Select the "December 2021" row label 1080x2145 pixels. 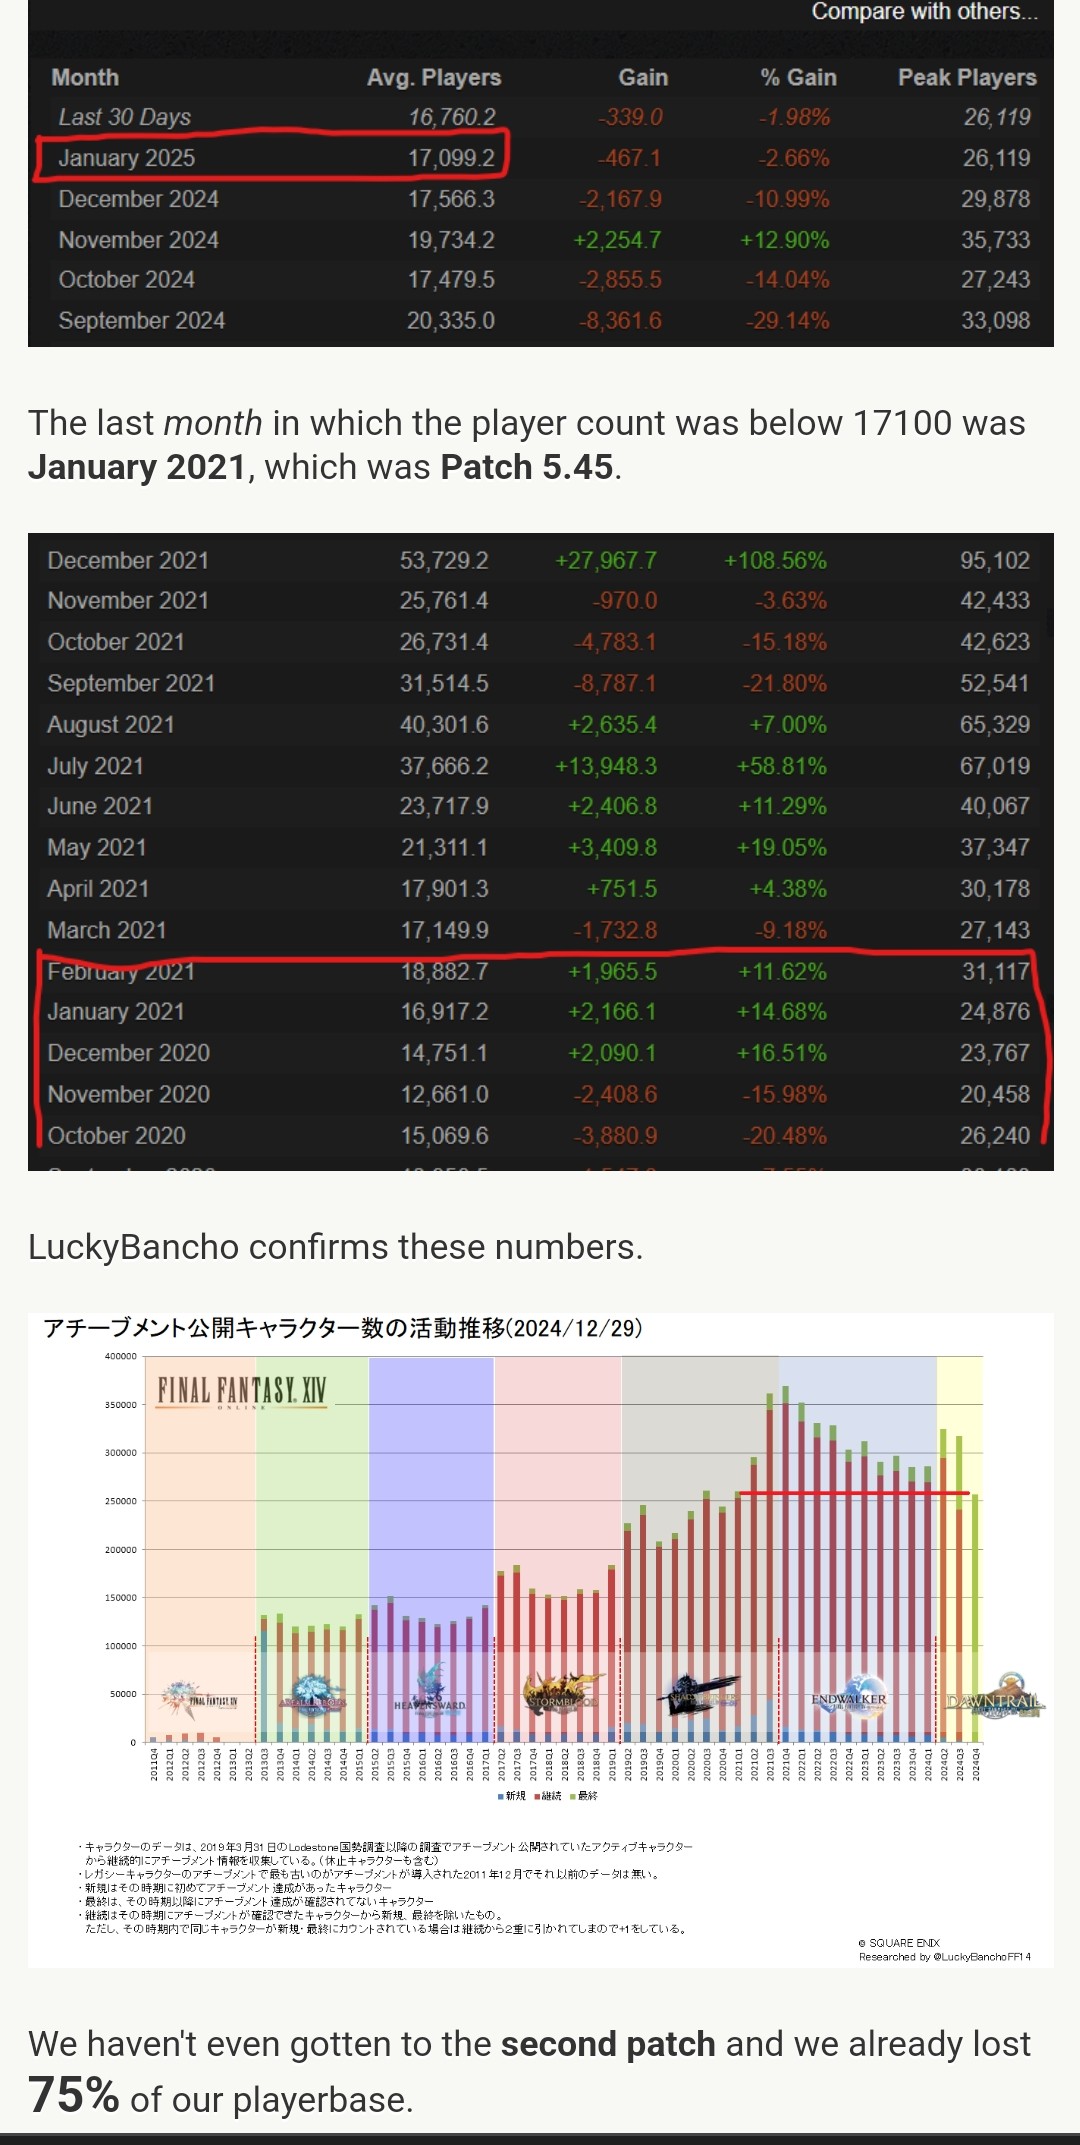(x=128, y=561)
